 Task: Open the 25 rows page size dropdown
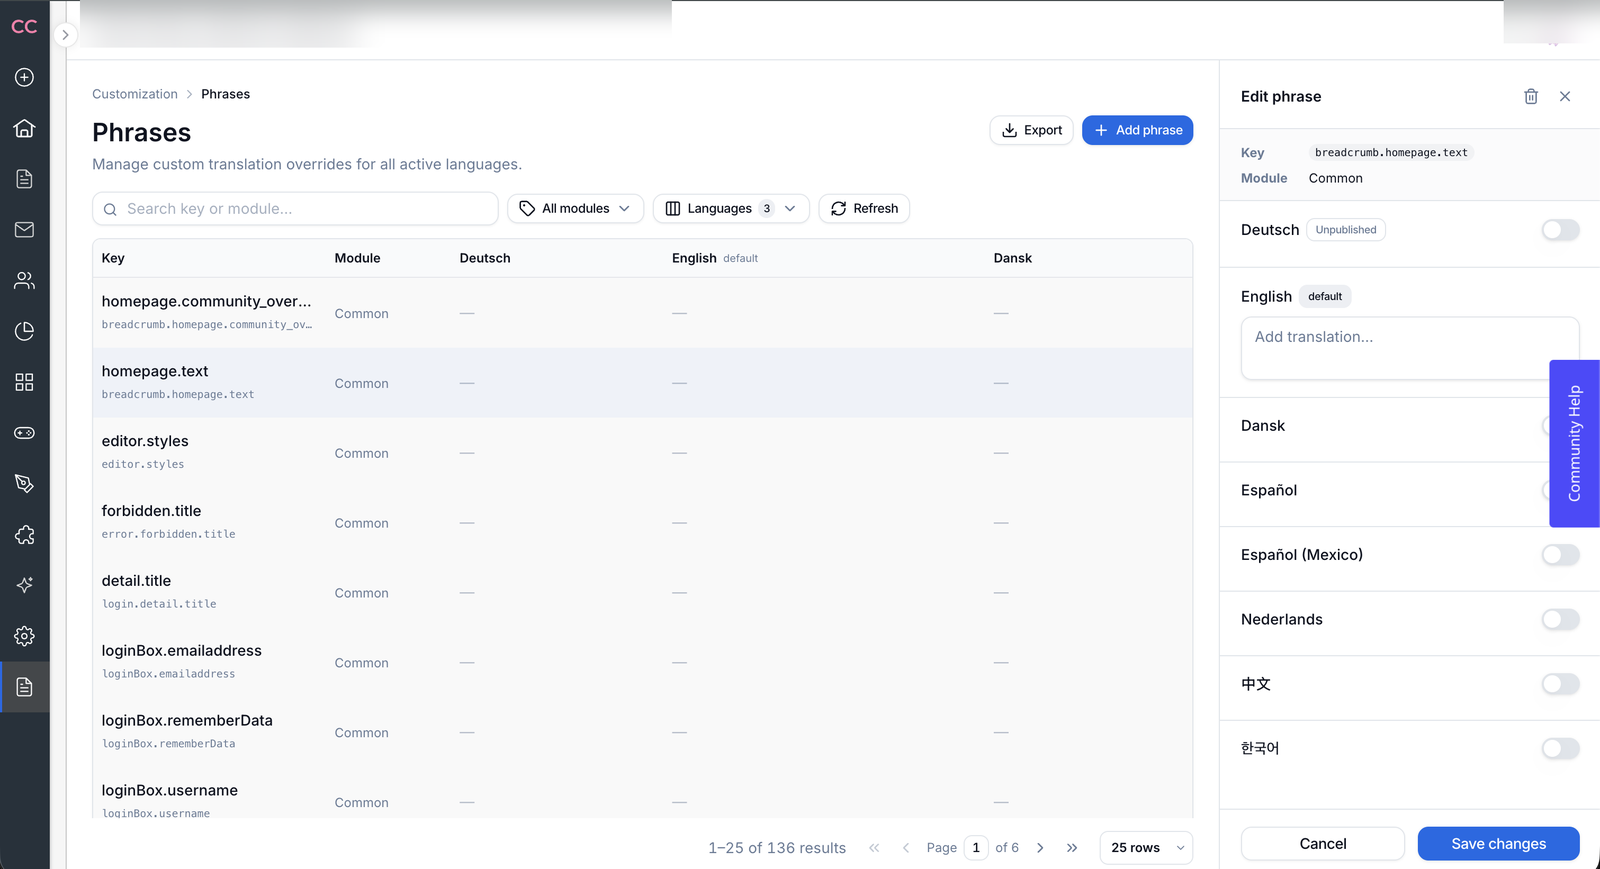(1146, 848)
